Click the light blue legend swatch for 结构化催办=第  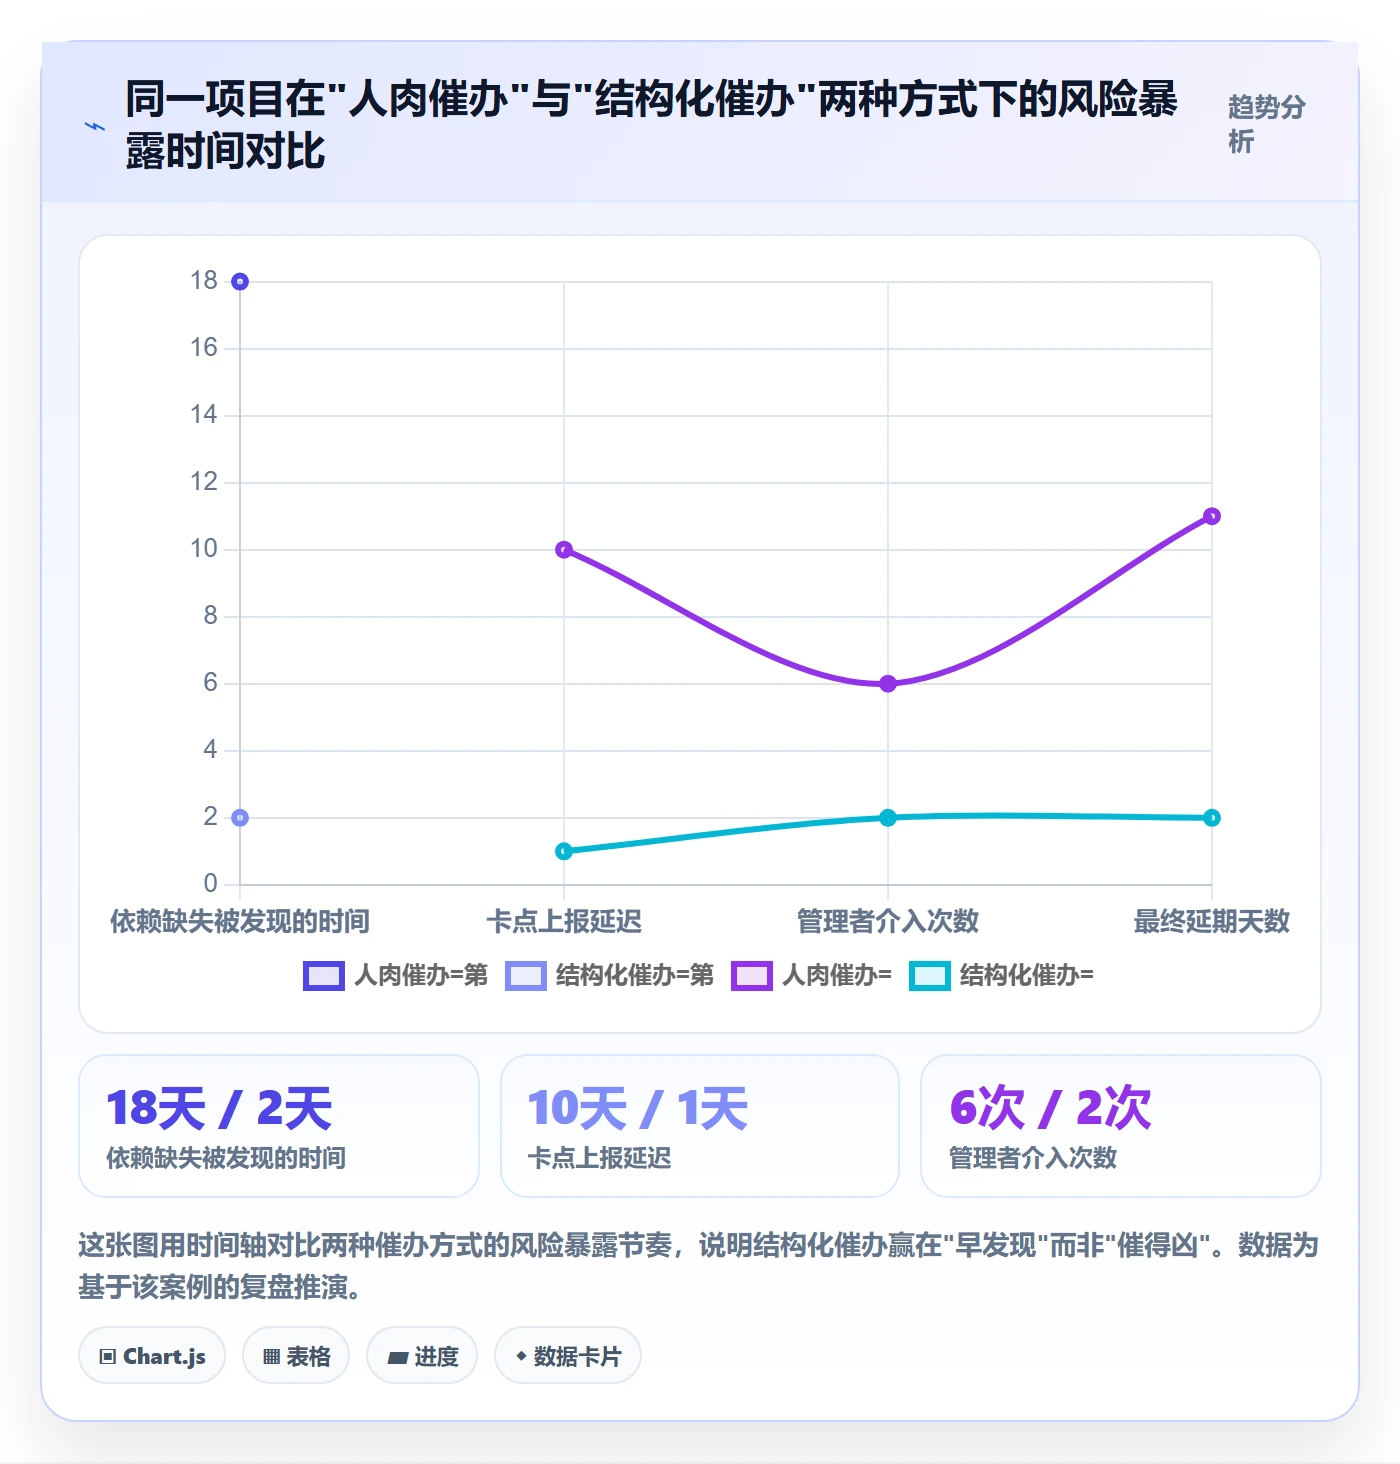tap(526, 976)
